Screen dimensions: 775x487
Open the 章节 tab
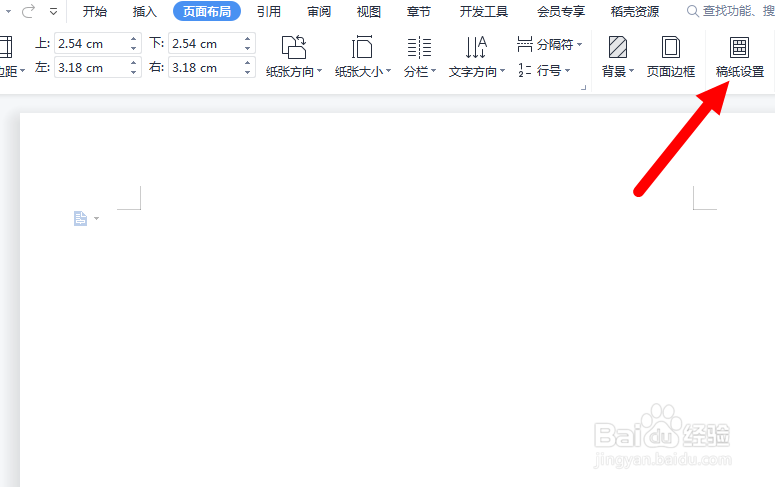(x=419, y=11)
